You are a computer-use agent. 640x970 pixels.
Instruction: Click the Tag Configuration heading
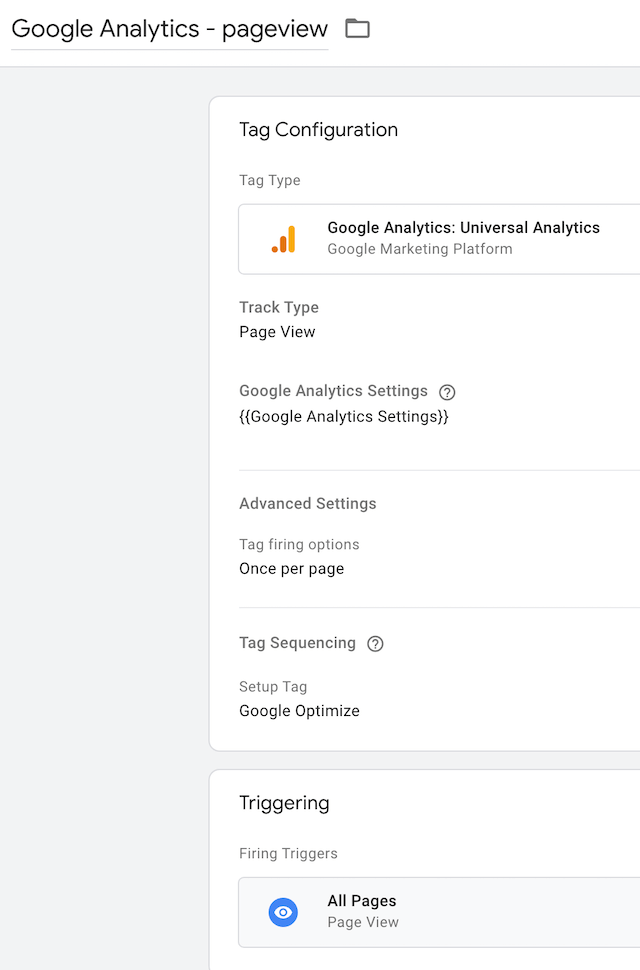coord(318,130)
